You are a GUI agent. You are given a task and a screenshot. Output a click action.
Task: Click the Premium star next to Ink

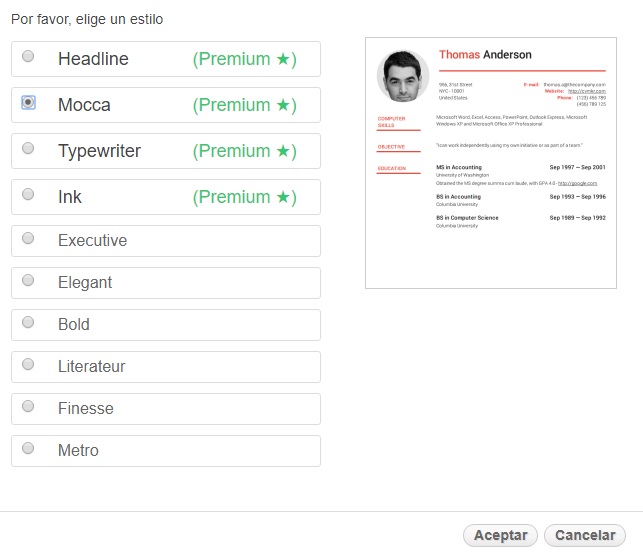point(283,197)
